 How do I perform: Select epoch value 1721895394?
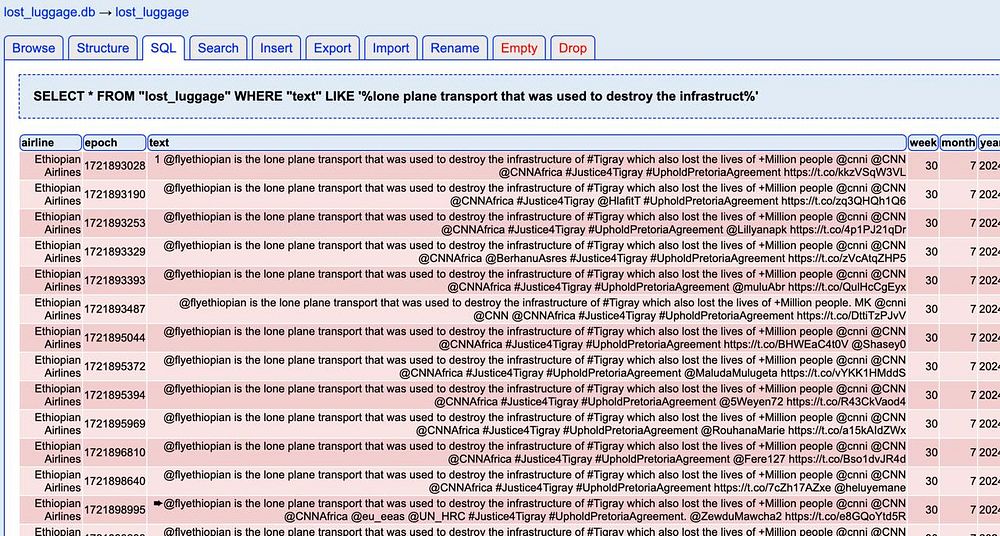click(115, 396)
